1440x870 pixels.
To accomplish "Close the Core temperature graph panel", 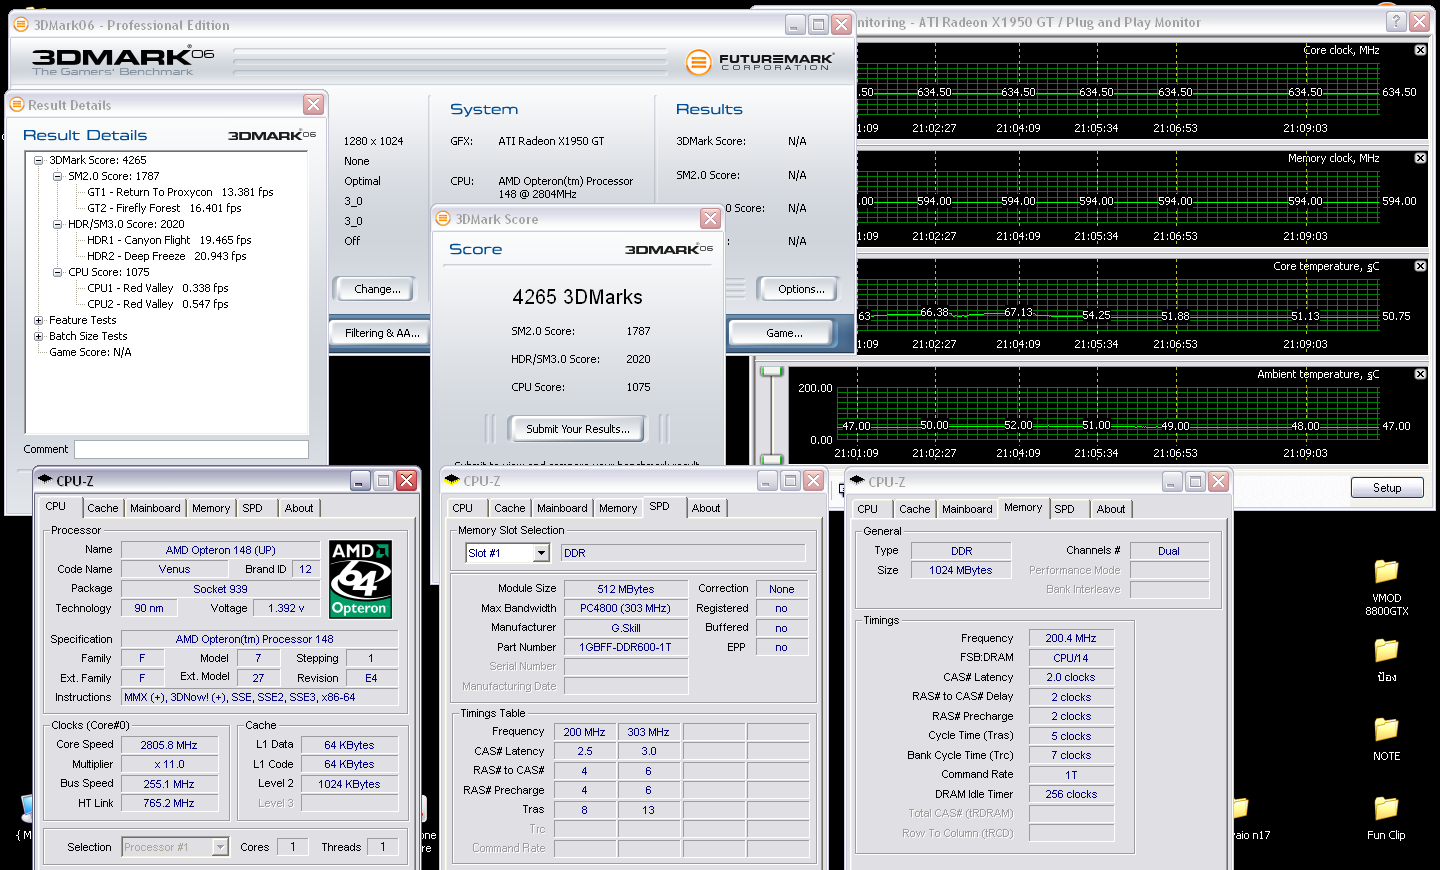I will [1420, 266].
